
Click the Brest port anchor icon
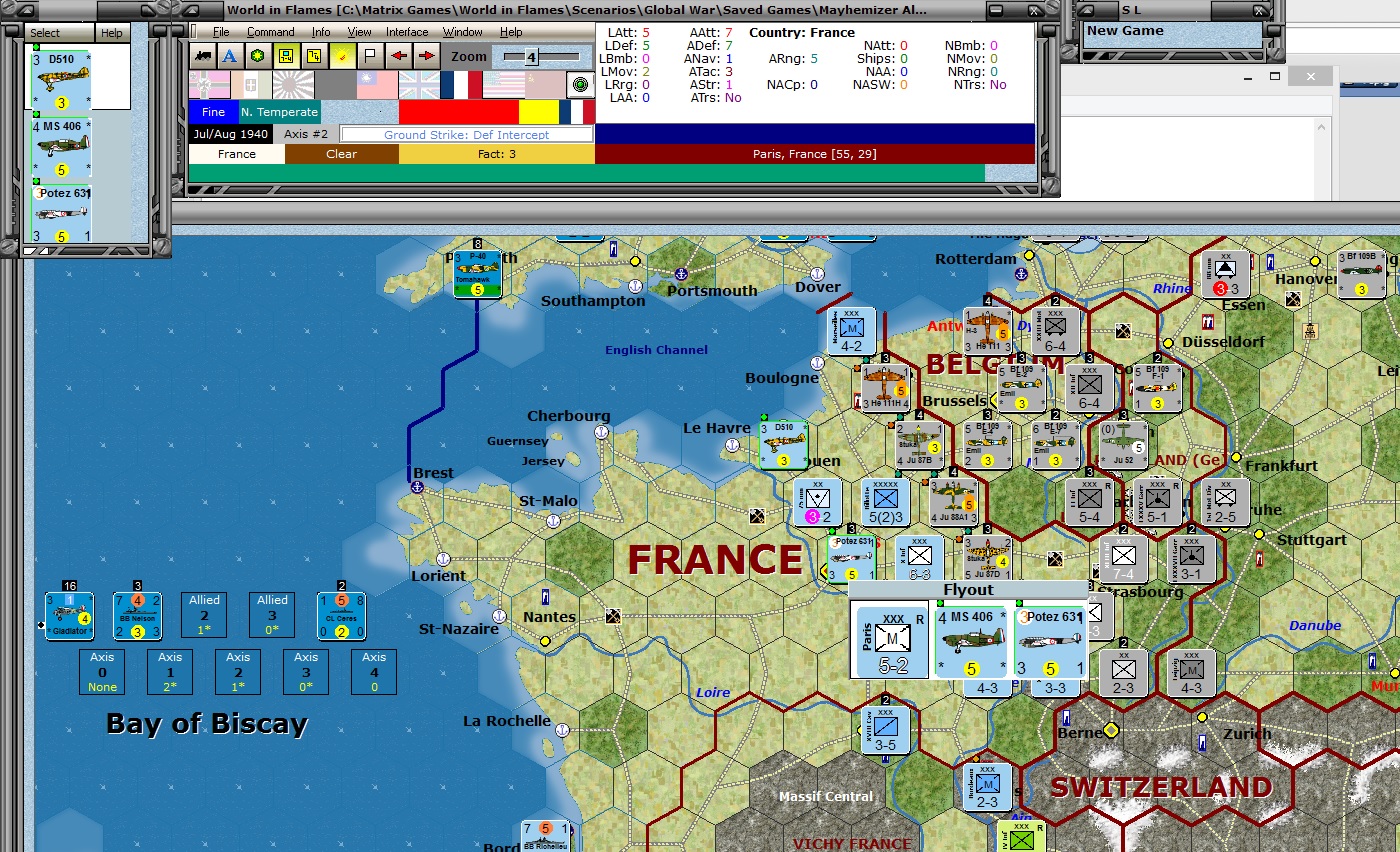click(x=418, y=487)
